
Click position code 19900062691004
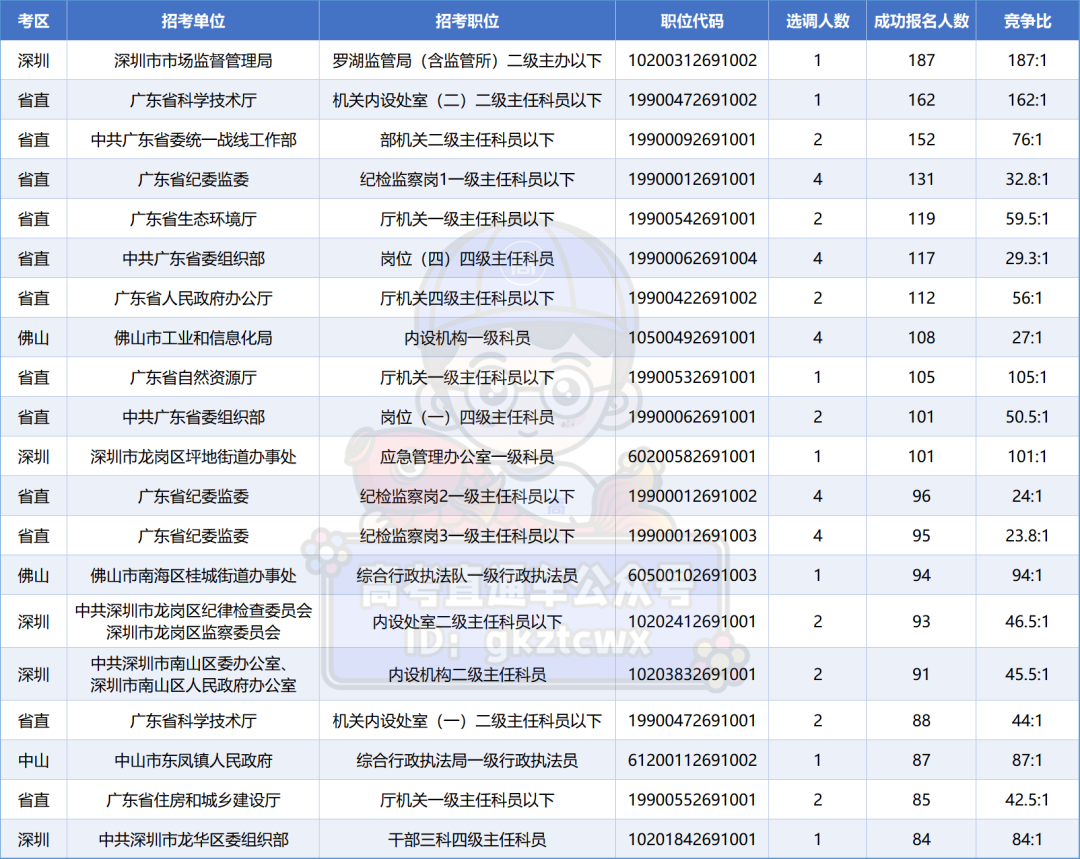[x=692, y=259]
